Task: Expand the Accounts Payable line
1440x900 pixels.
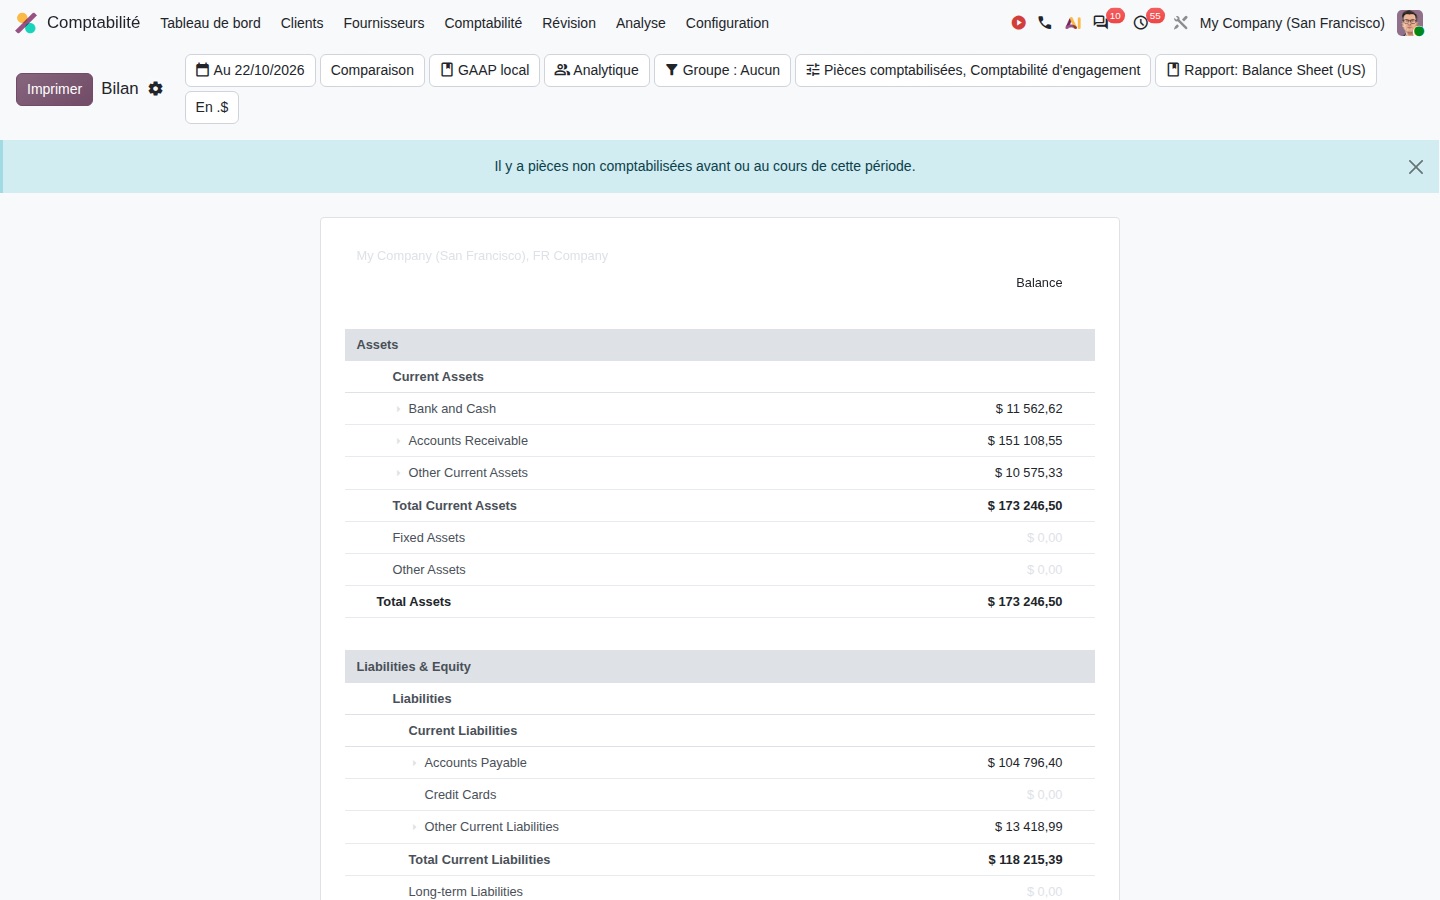Action: click(414, 763)
